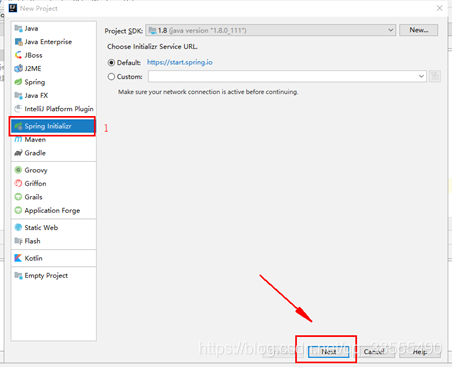Click the Groovy label
Viewport: 452px width, 367px height.
(x=36, y=170)
